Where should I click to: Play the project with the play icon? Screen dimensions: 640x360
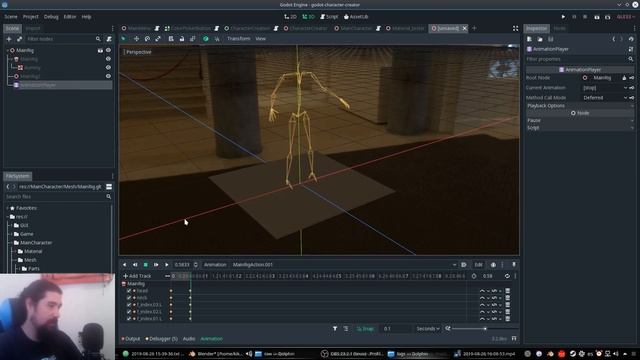[563, 17]
